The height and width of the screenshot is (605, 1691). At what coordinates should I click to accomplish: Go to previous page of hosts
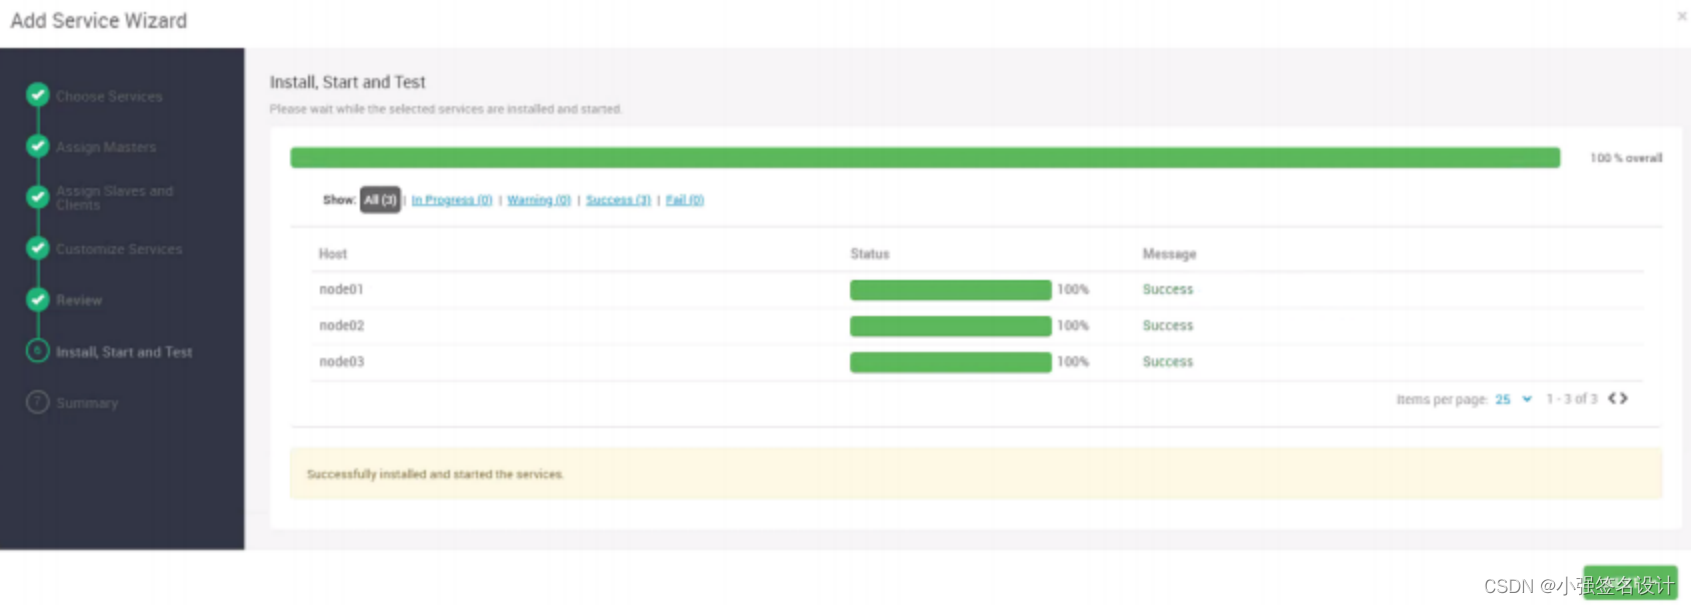(x=1612, y=398)
